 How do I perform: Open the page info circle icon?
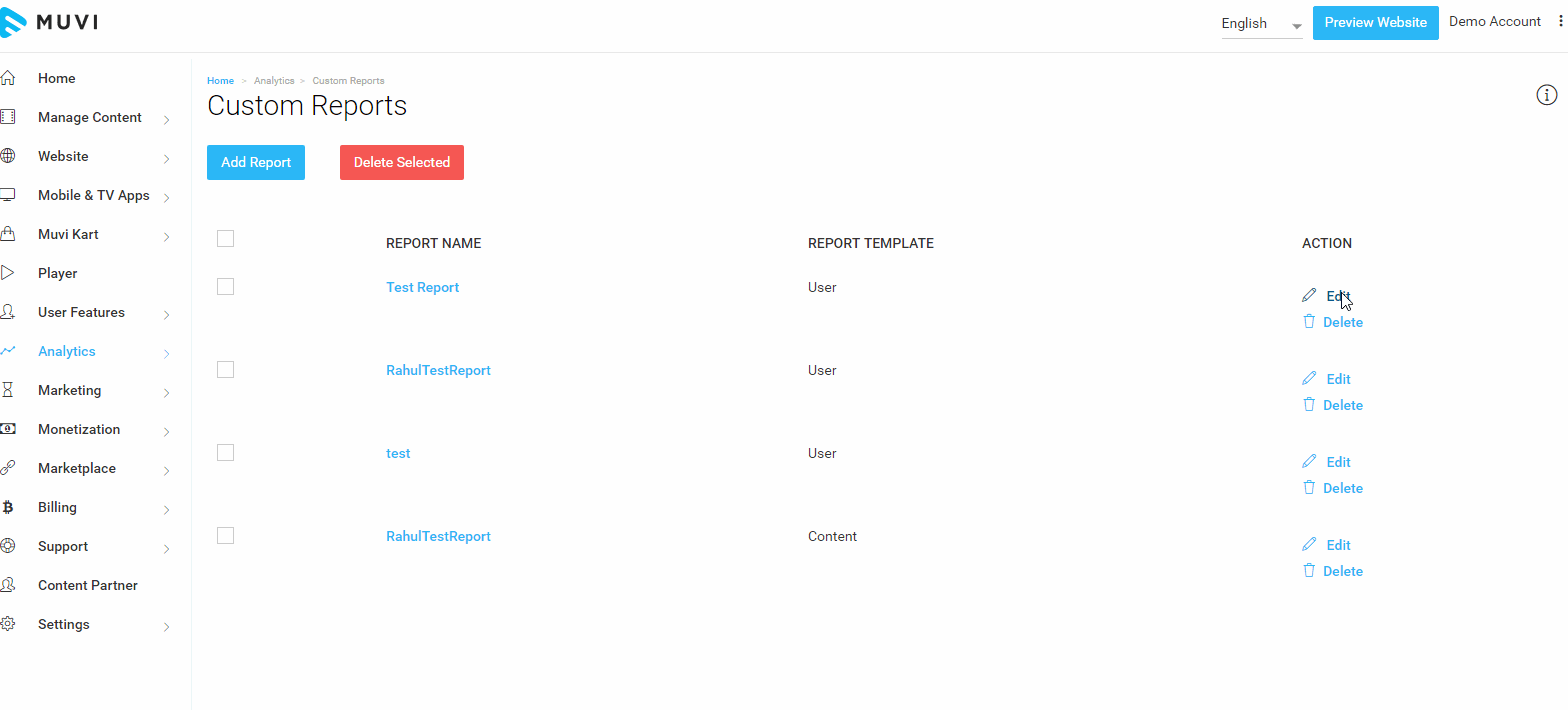[x=1546, y=95]
